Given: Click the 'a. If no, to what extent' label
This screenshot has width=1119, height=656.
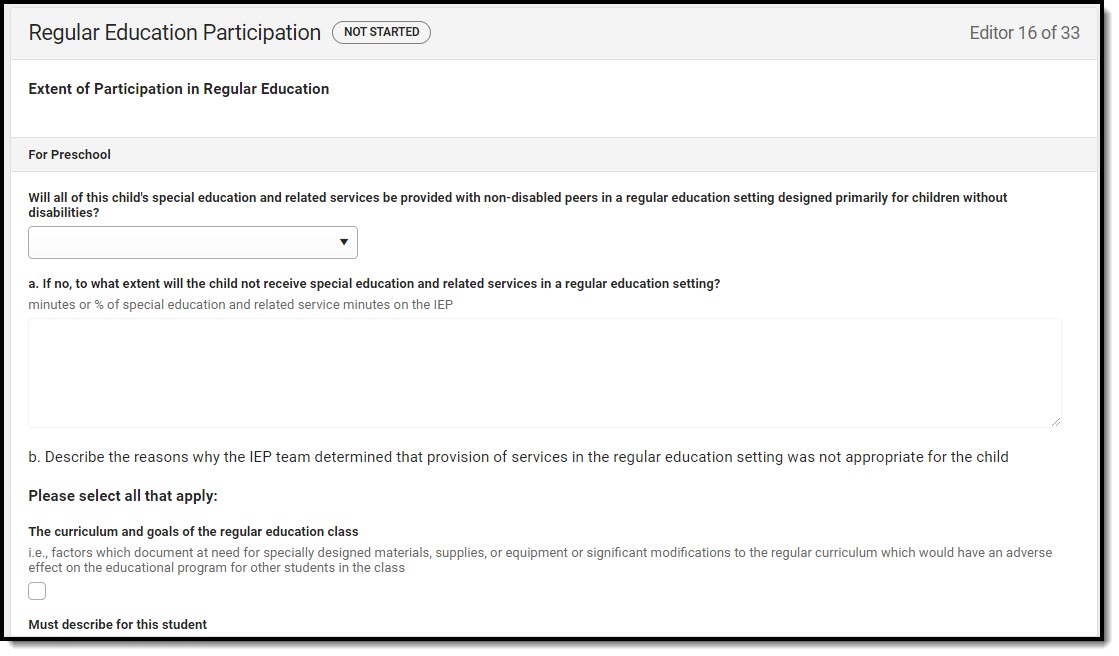Looking at the screenshot, I should (374, 284).
